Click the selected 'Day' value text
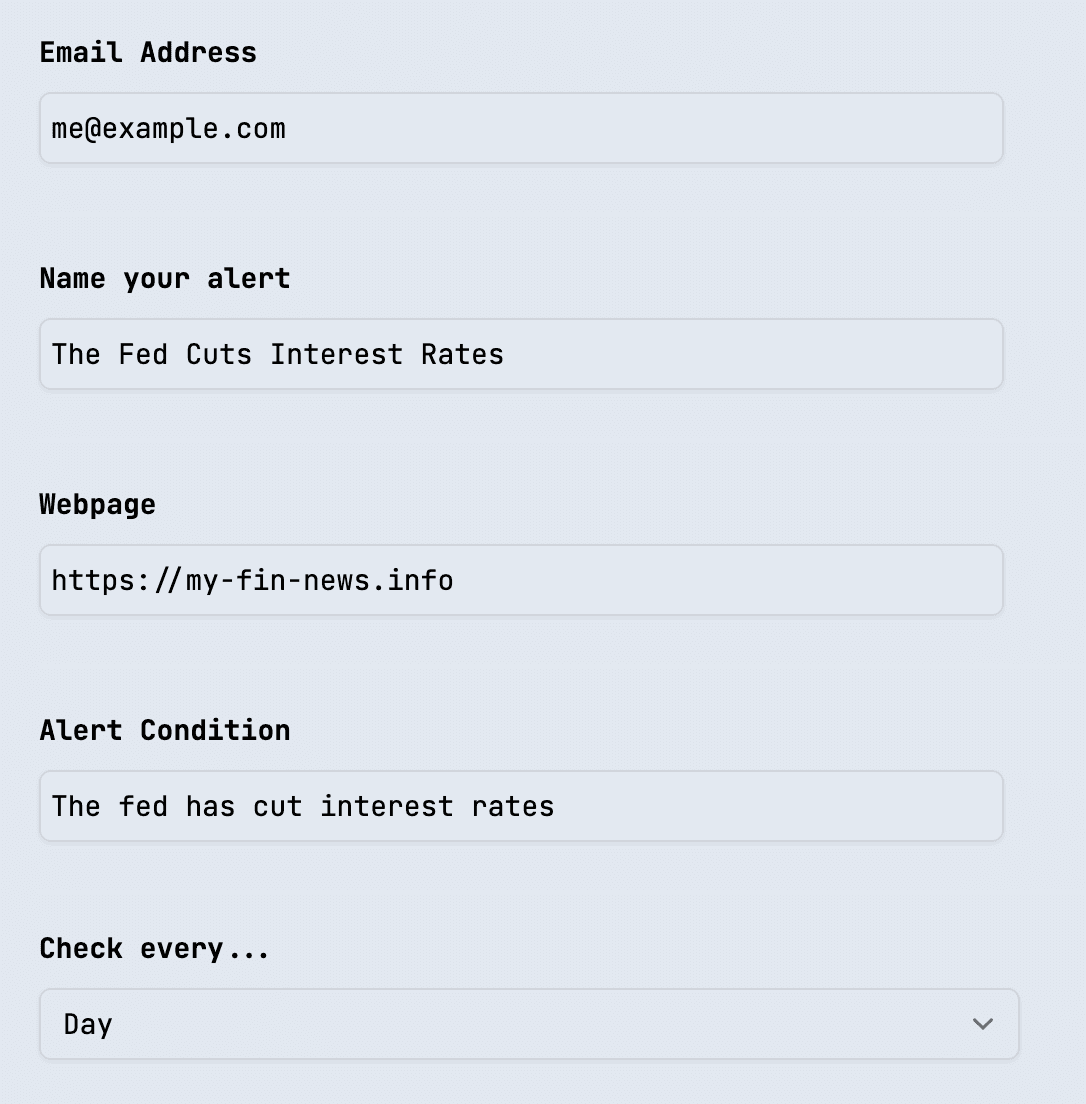The height and width of the screenshot is (1104, 1086). (88, 1024)
